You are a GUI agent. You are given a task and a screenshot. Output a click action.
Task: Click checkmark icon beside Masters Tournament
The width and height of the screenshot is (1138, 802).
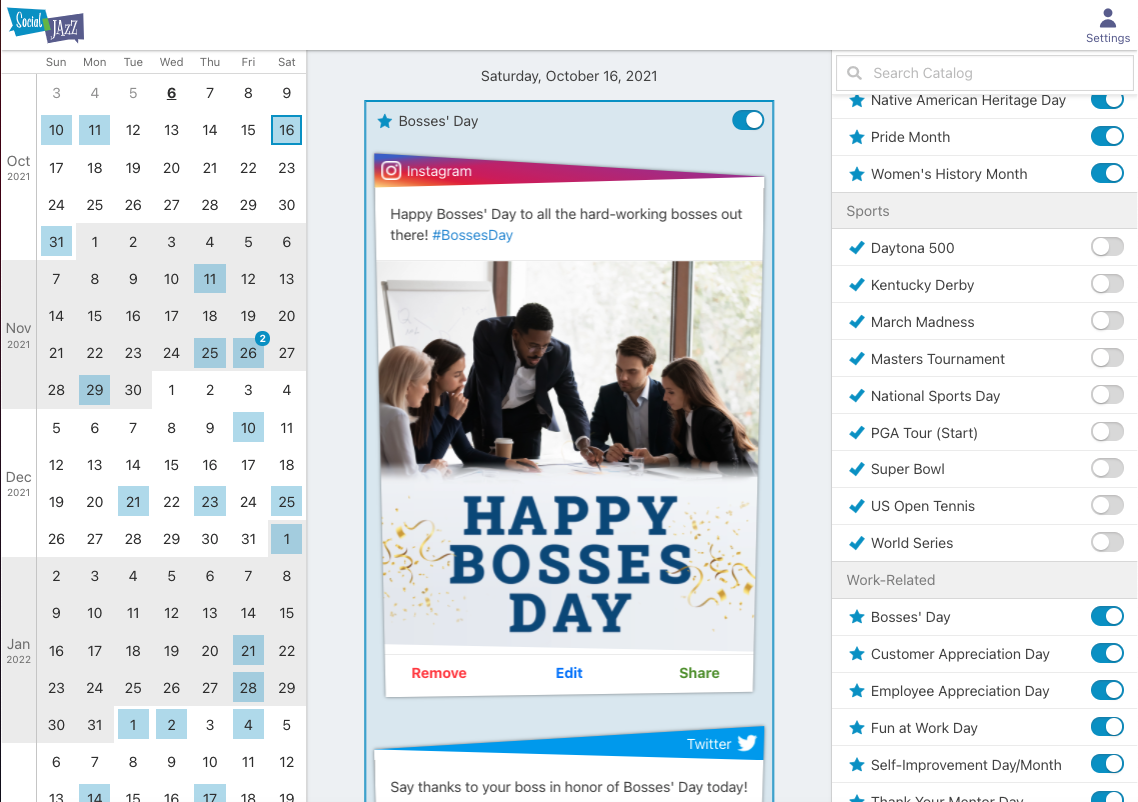(x=856, y=359)
